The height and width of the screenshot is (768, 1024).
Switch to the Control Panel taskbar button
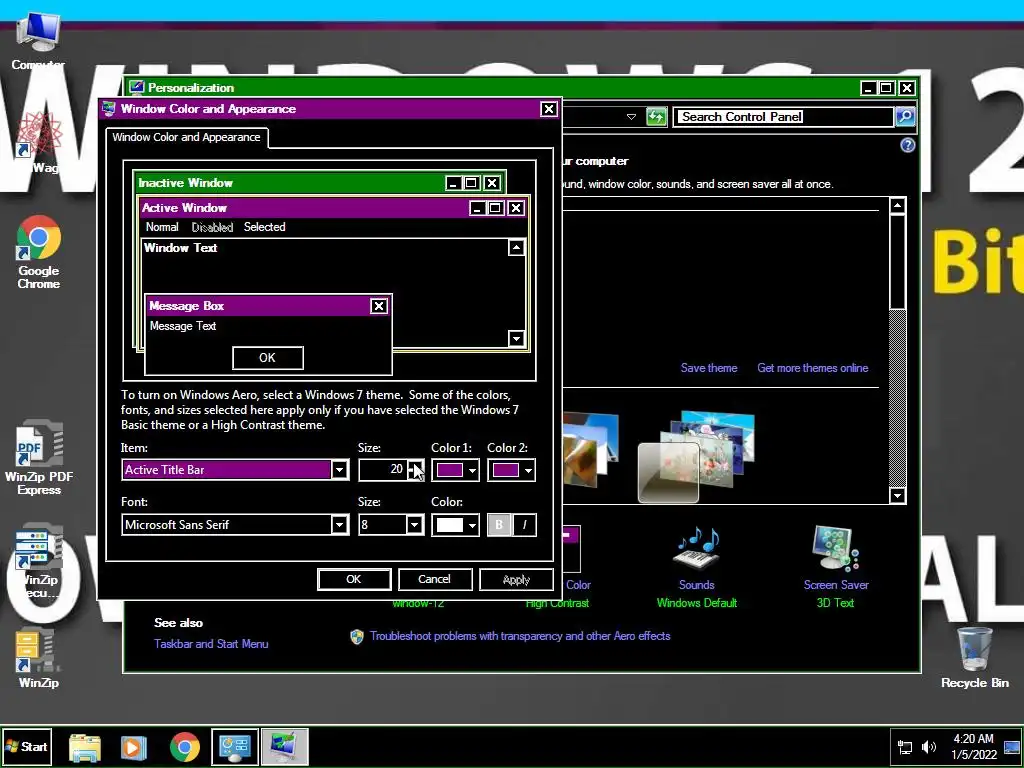point(234,747)
